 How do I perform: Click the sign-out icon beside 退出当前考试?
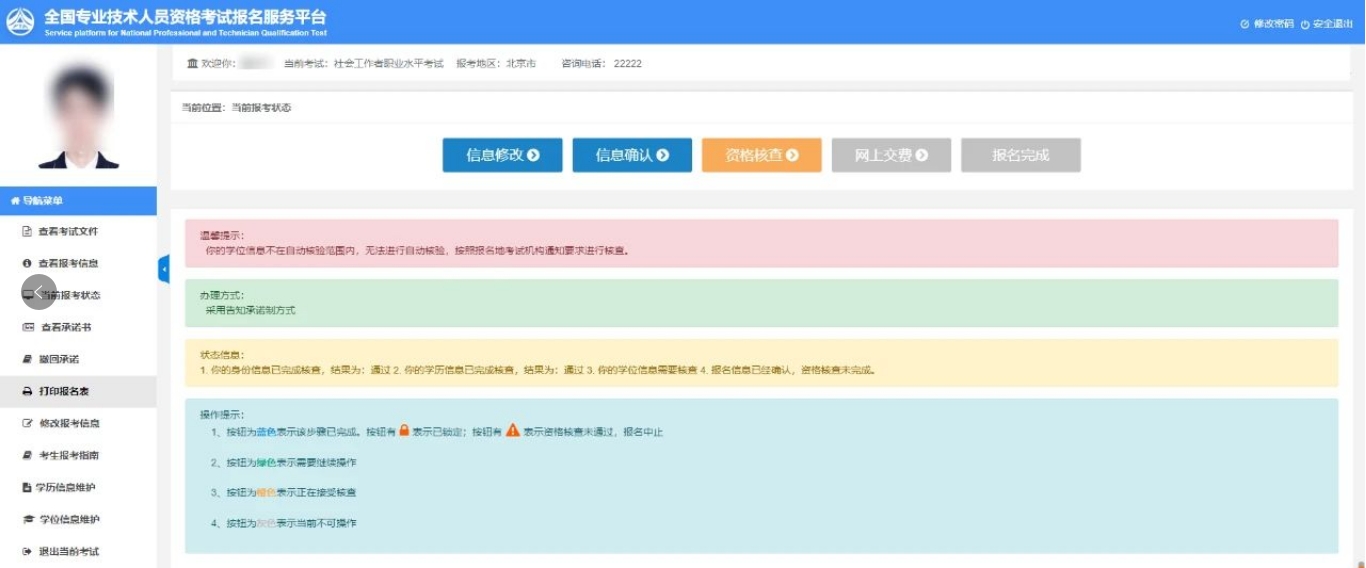[x=28, y=551]
